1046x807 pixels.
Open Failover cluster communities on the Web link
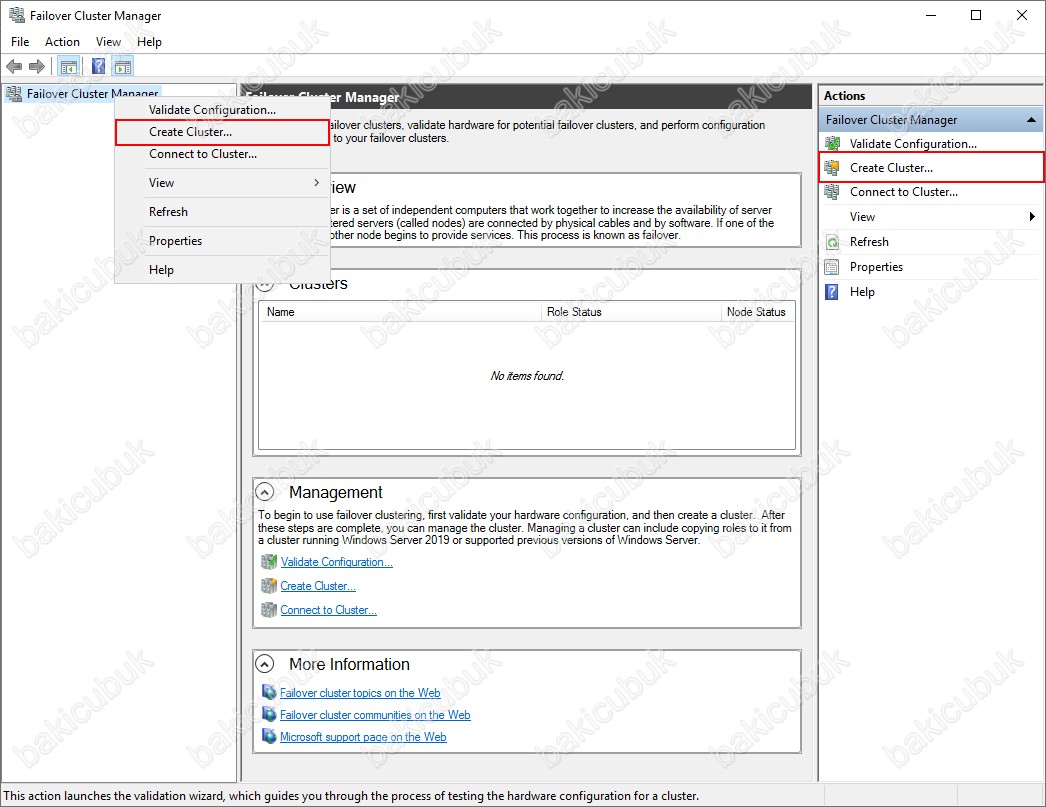[x=375, y=714]
